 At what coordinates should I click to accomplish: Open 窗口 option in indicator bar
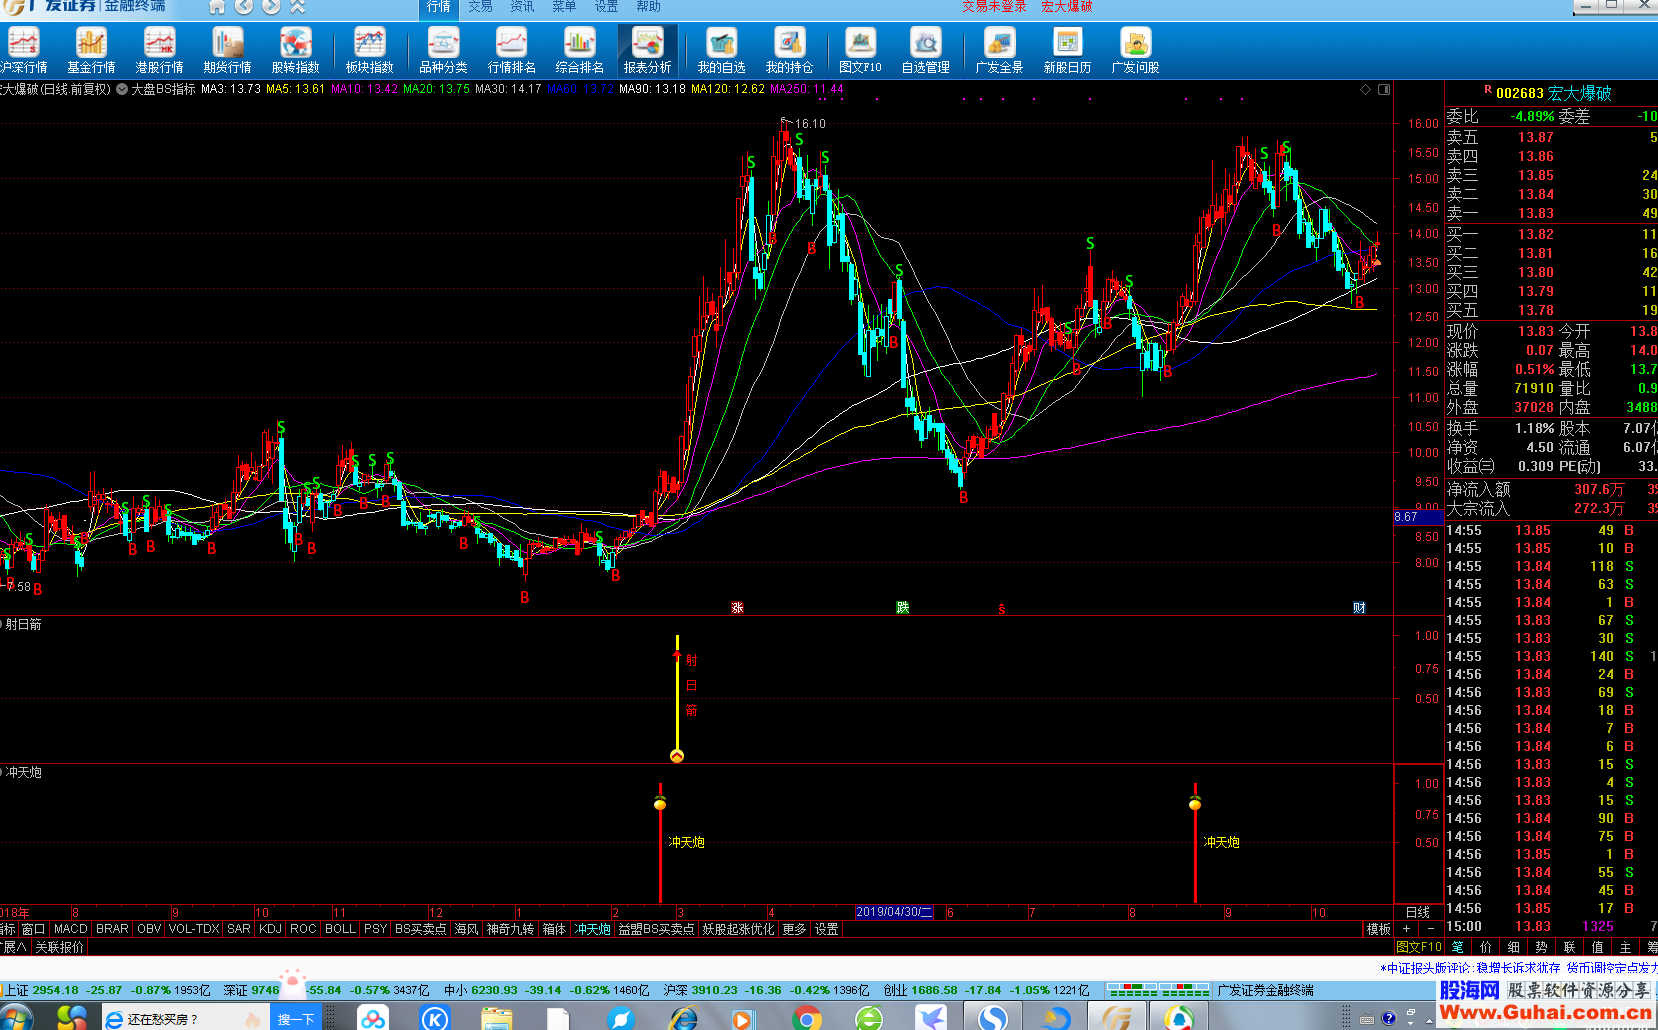coord(33,929)
